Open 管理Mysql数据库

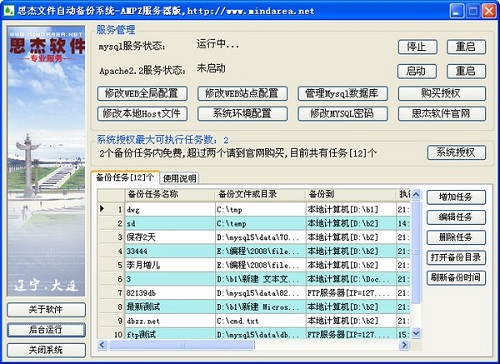point(343,93)
